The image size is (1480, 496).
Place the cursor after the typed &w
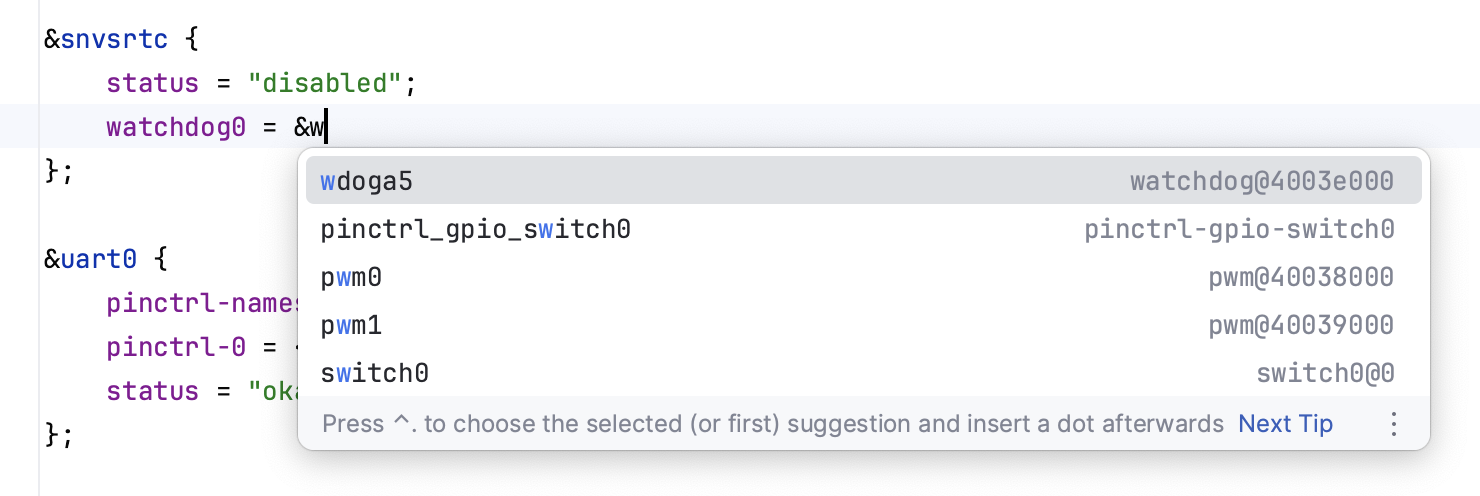[327, 127]
